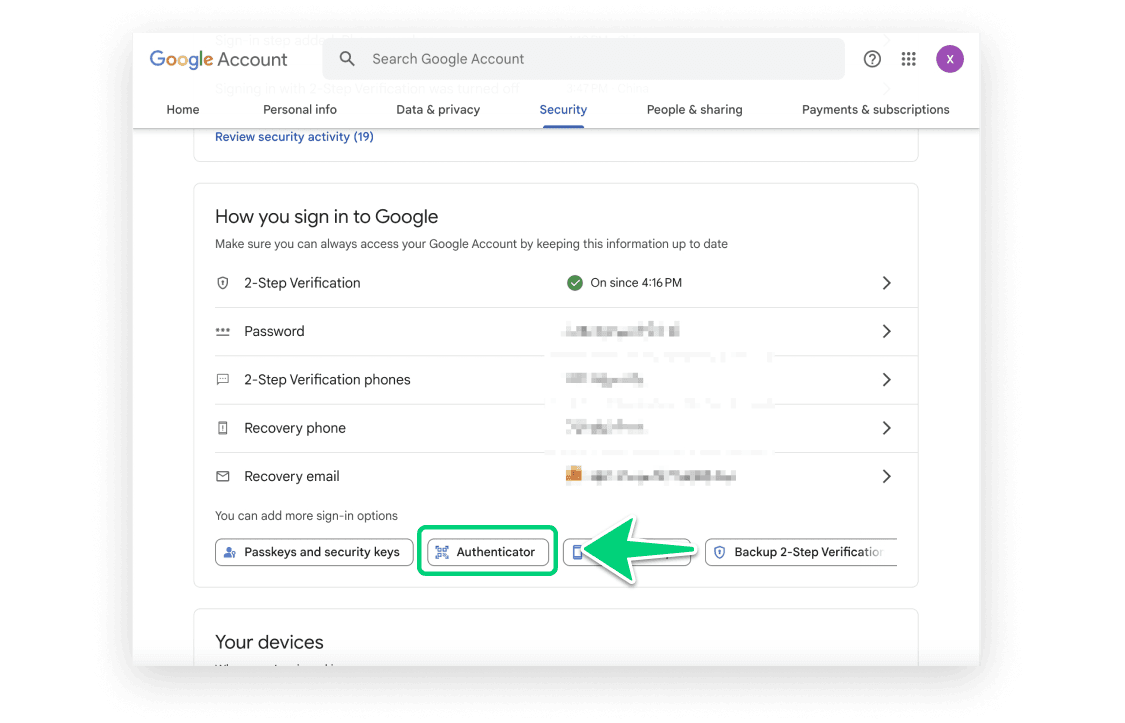Click the Authenticator button
The image size is (1125, 723).
tap(487, 552)
